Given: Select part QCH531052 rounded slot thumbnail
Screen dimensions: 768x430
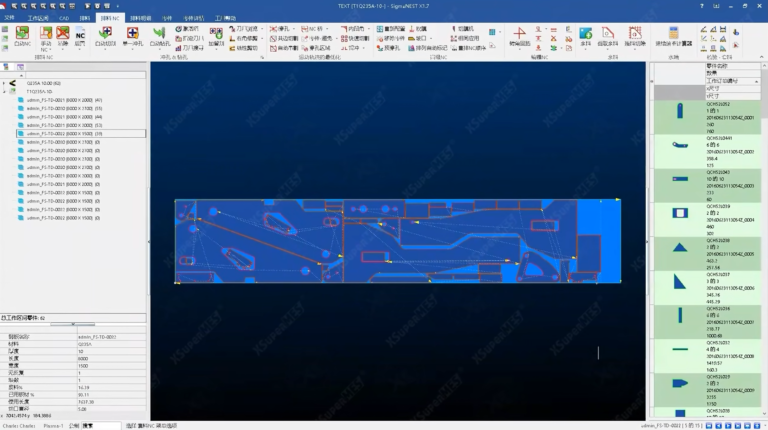Looking at the screenshot, I should coord(680,111).
